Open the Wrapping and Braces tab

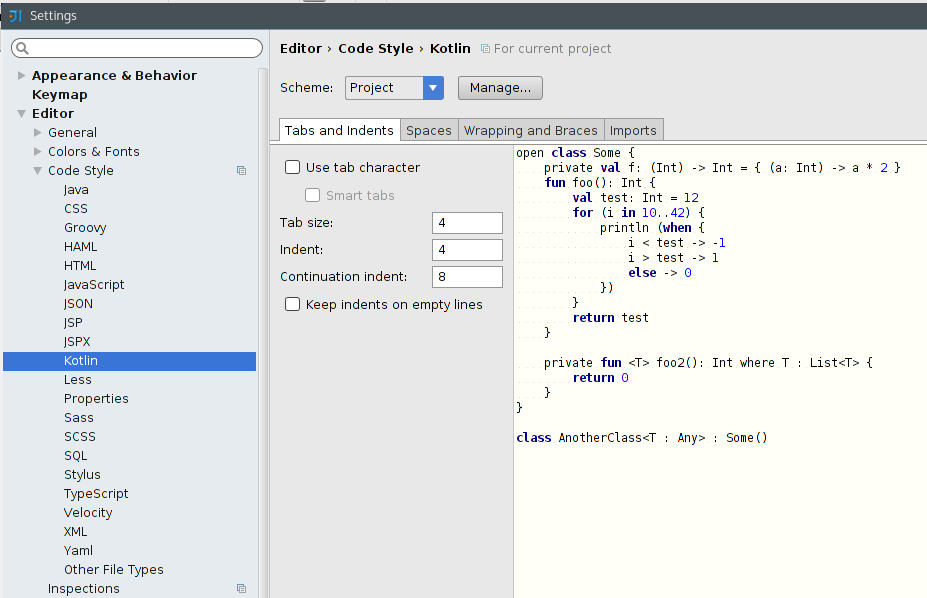coord(531,130)
